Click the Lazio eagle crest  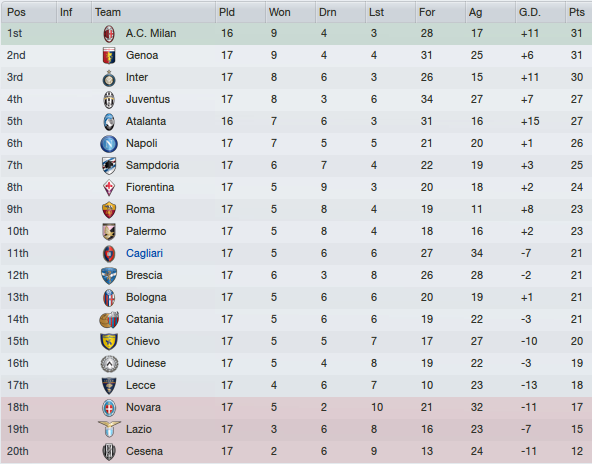(109, 429)
